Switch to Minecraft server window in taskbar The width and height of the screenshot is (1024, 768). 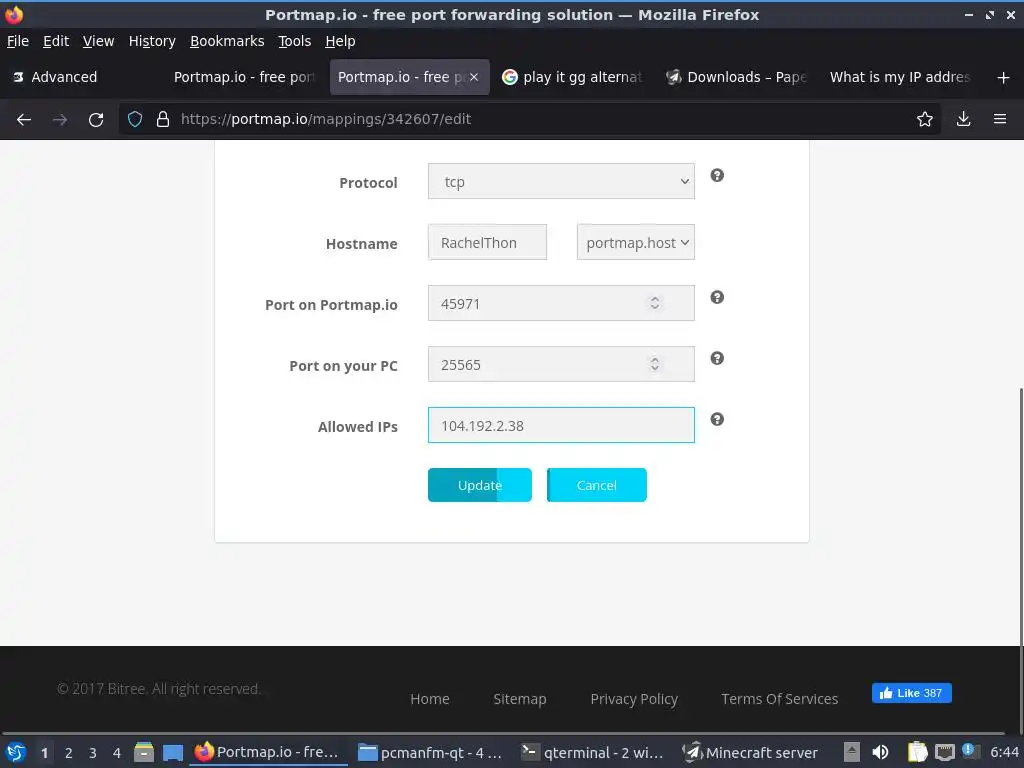[751, 752]
